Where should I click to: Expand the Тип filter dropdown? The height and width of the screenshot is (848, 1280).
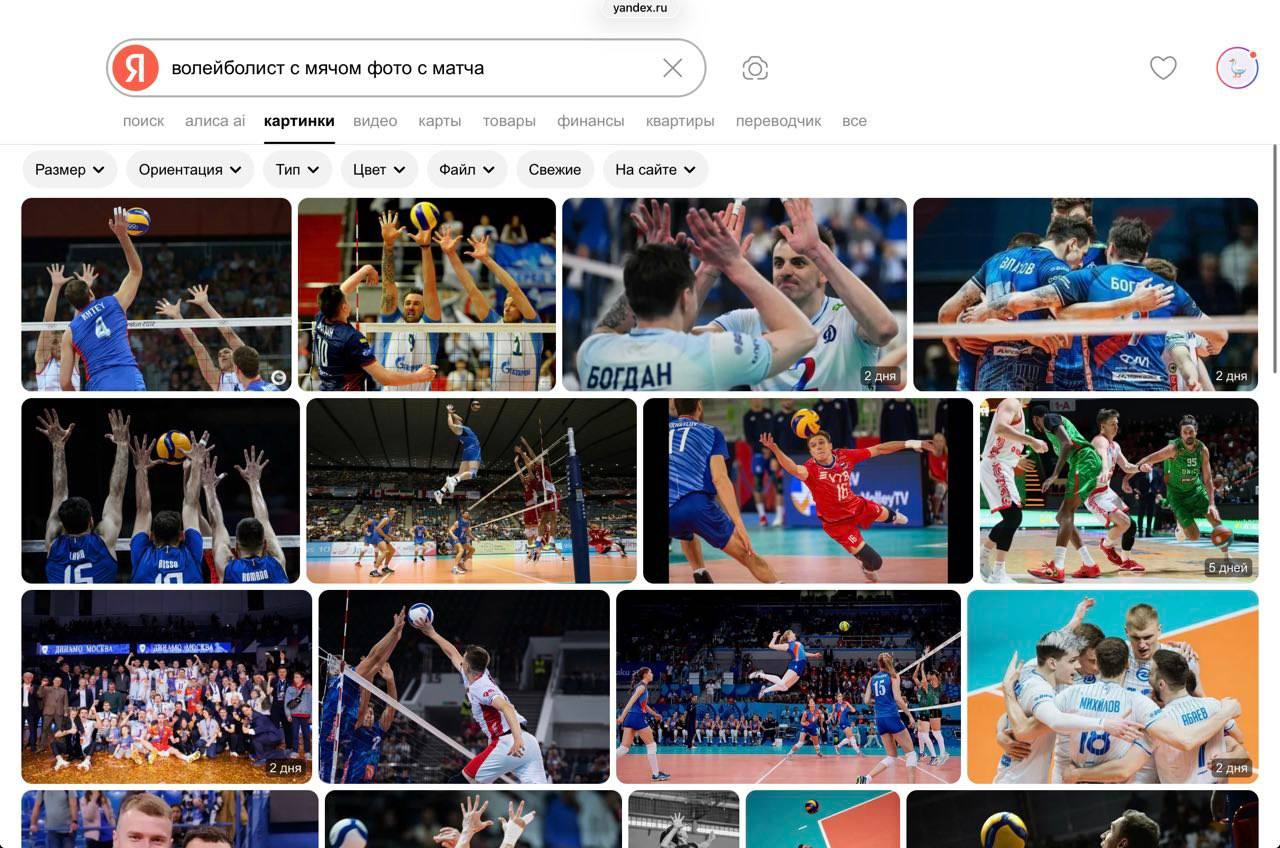point(298,170)
